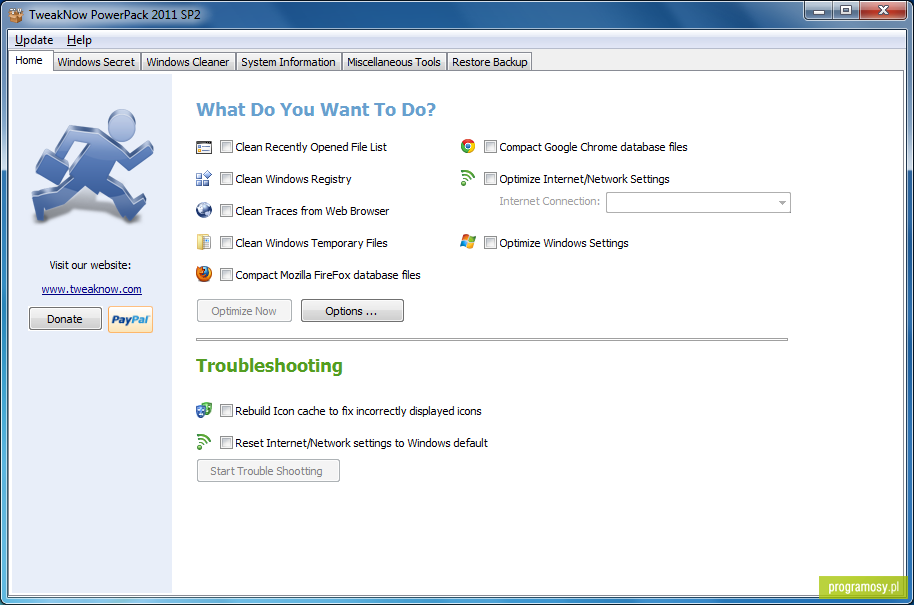Click the 'What Do You Want To Do?' heading

(x=316, y=110)
